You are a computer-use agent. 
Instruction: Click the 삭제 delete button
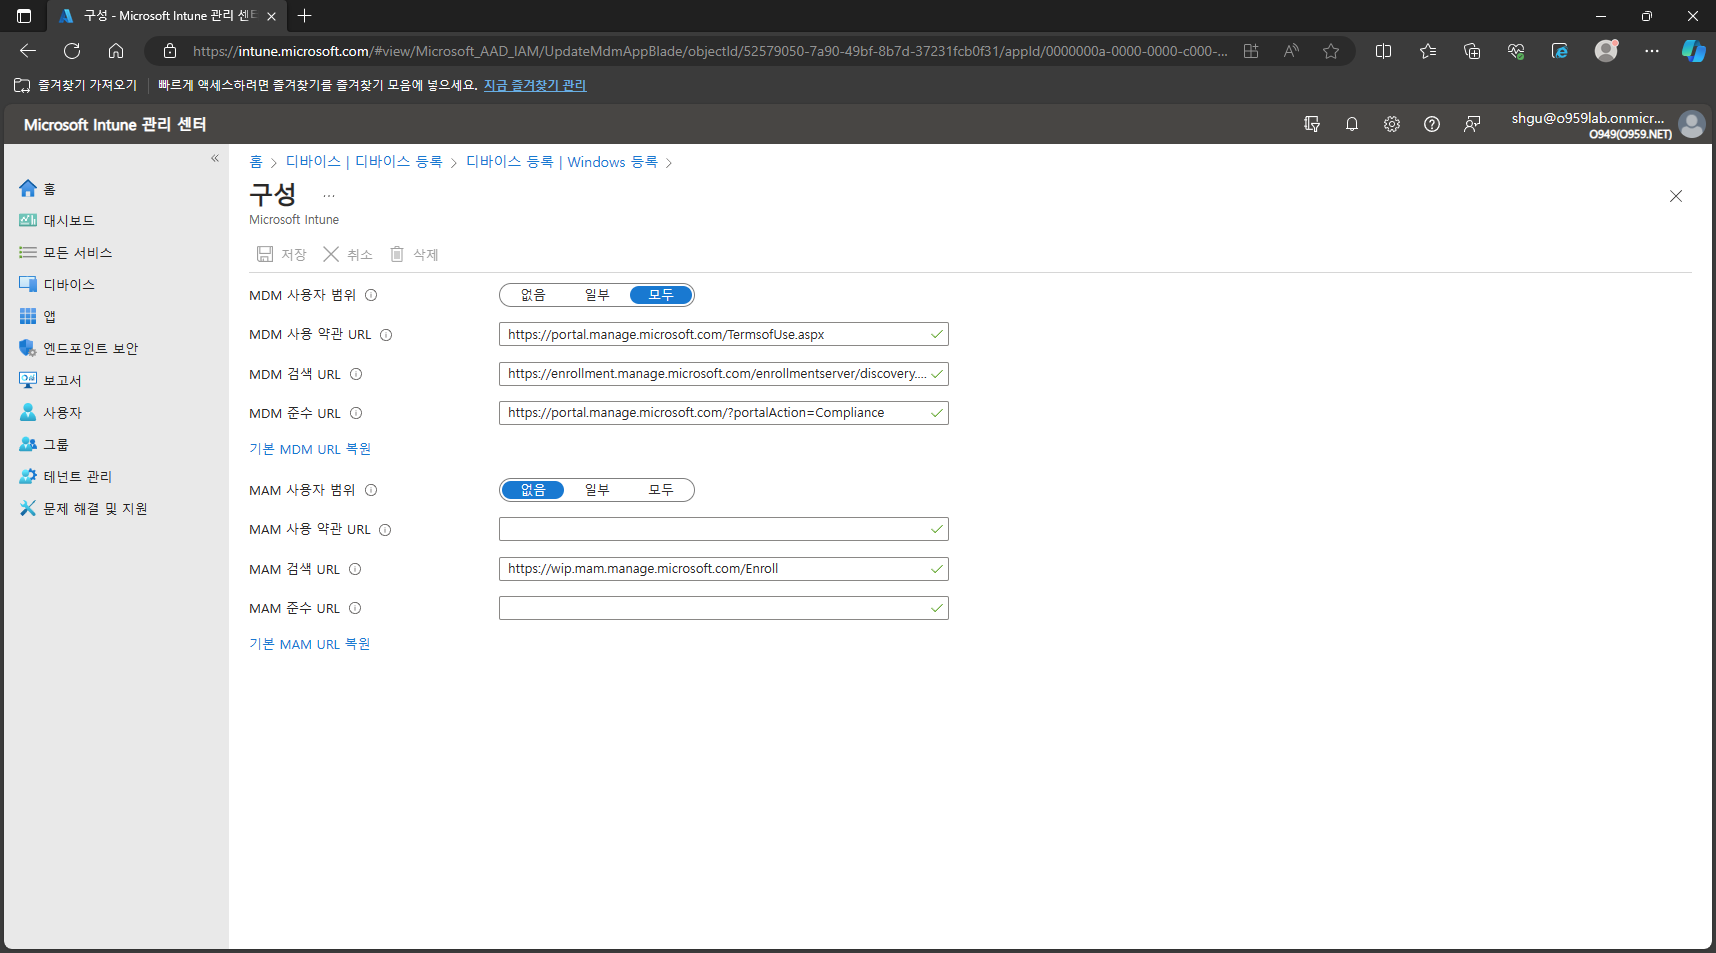click(x=414, y=254)
